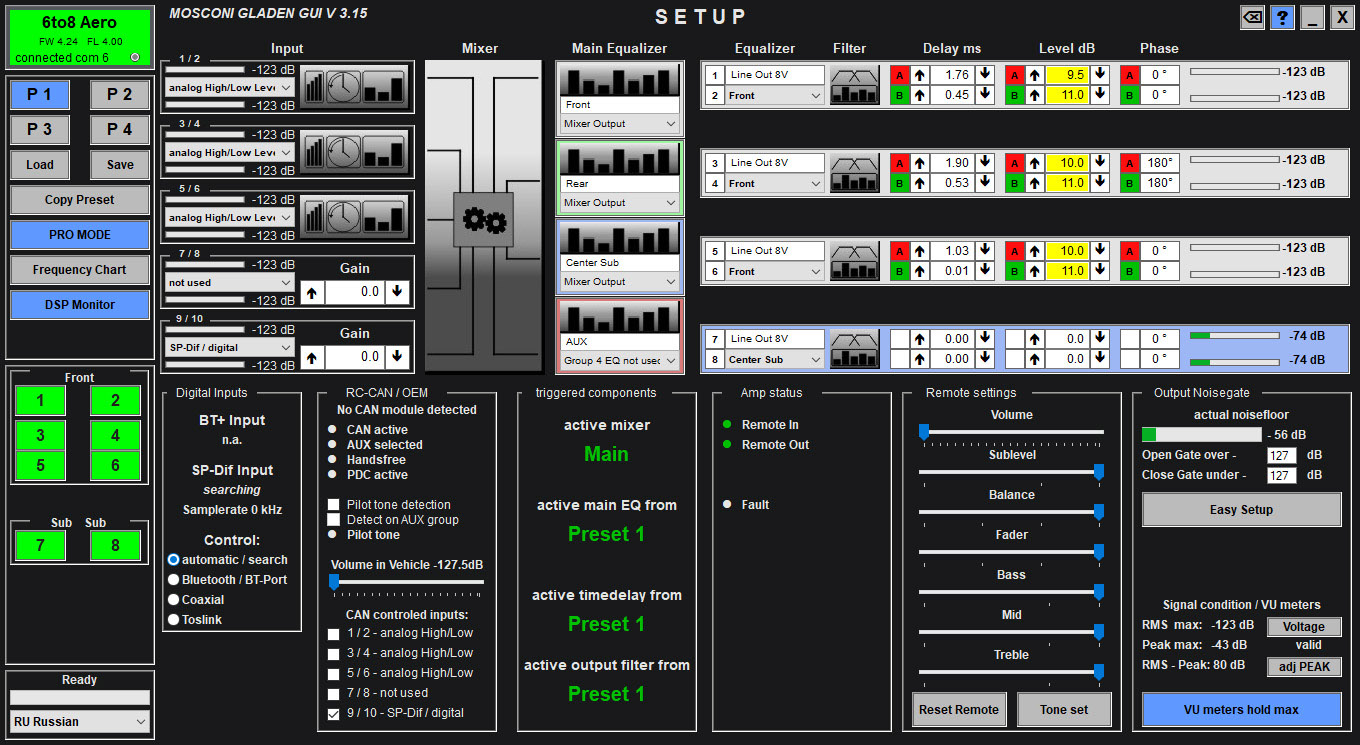Viewport: 1360px width, 745px height.
Task: Click the Easy Setup button
Action: 1241,510
